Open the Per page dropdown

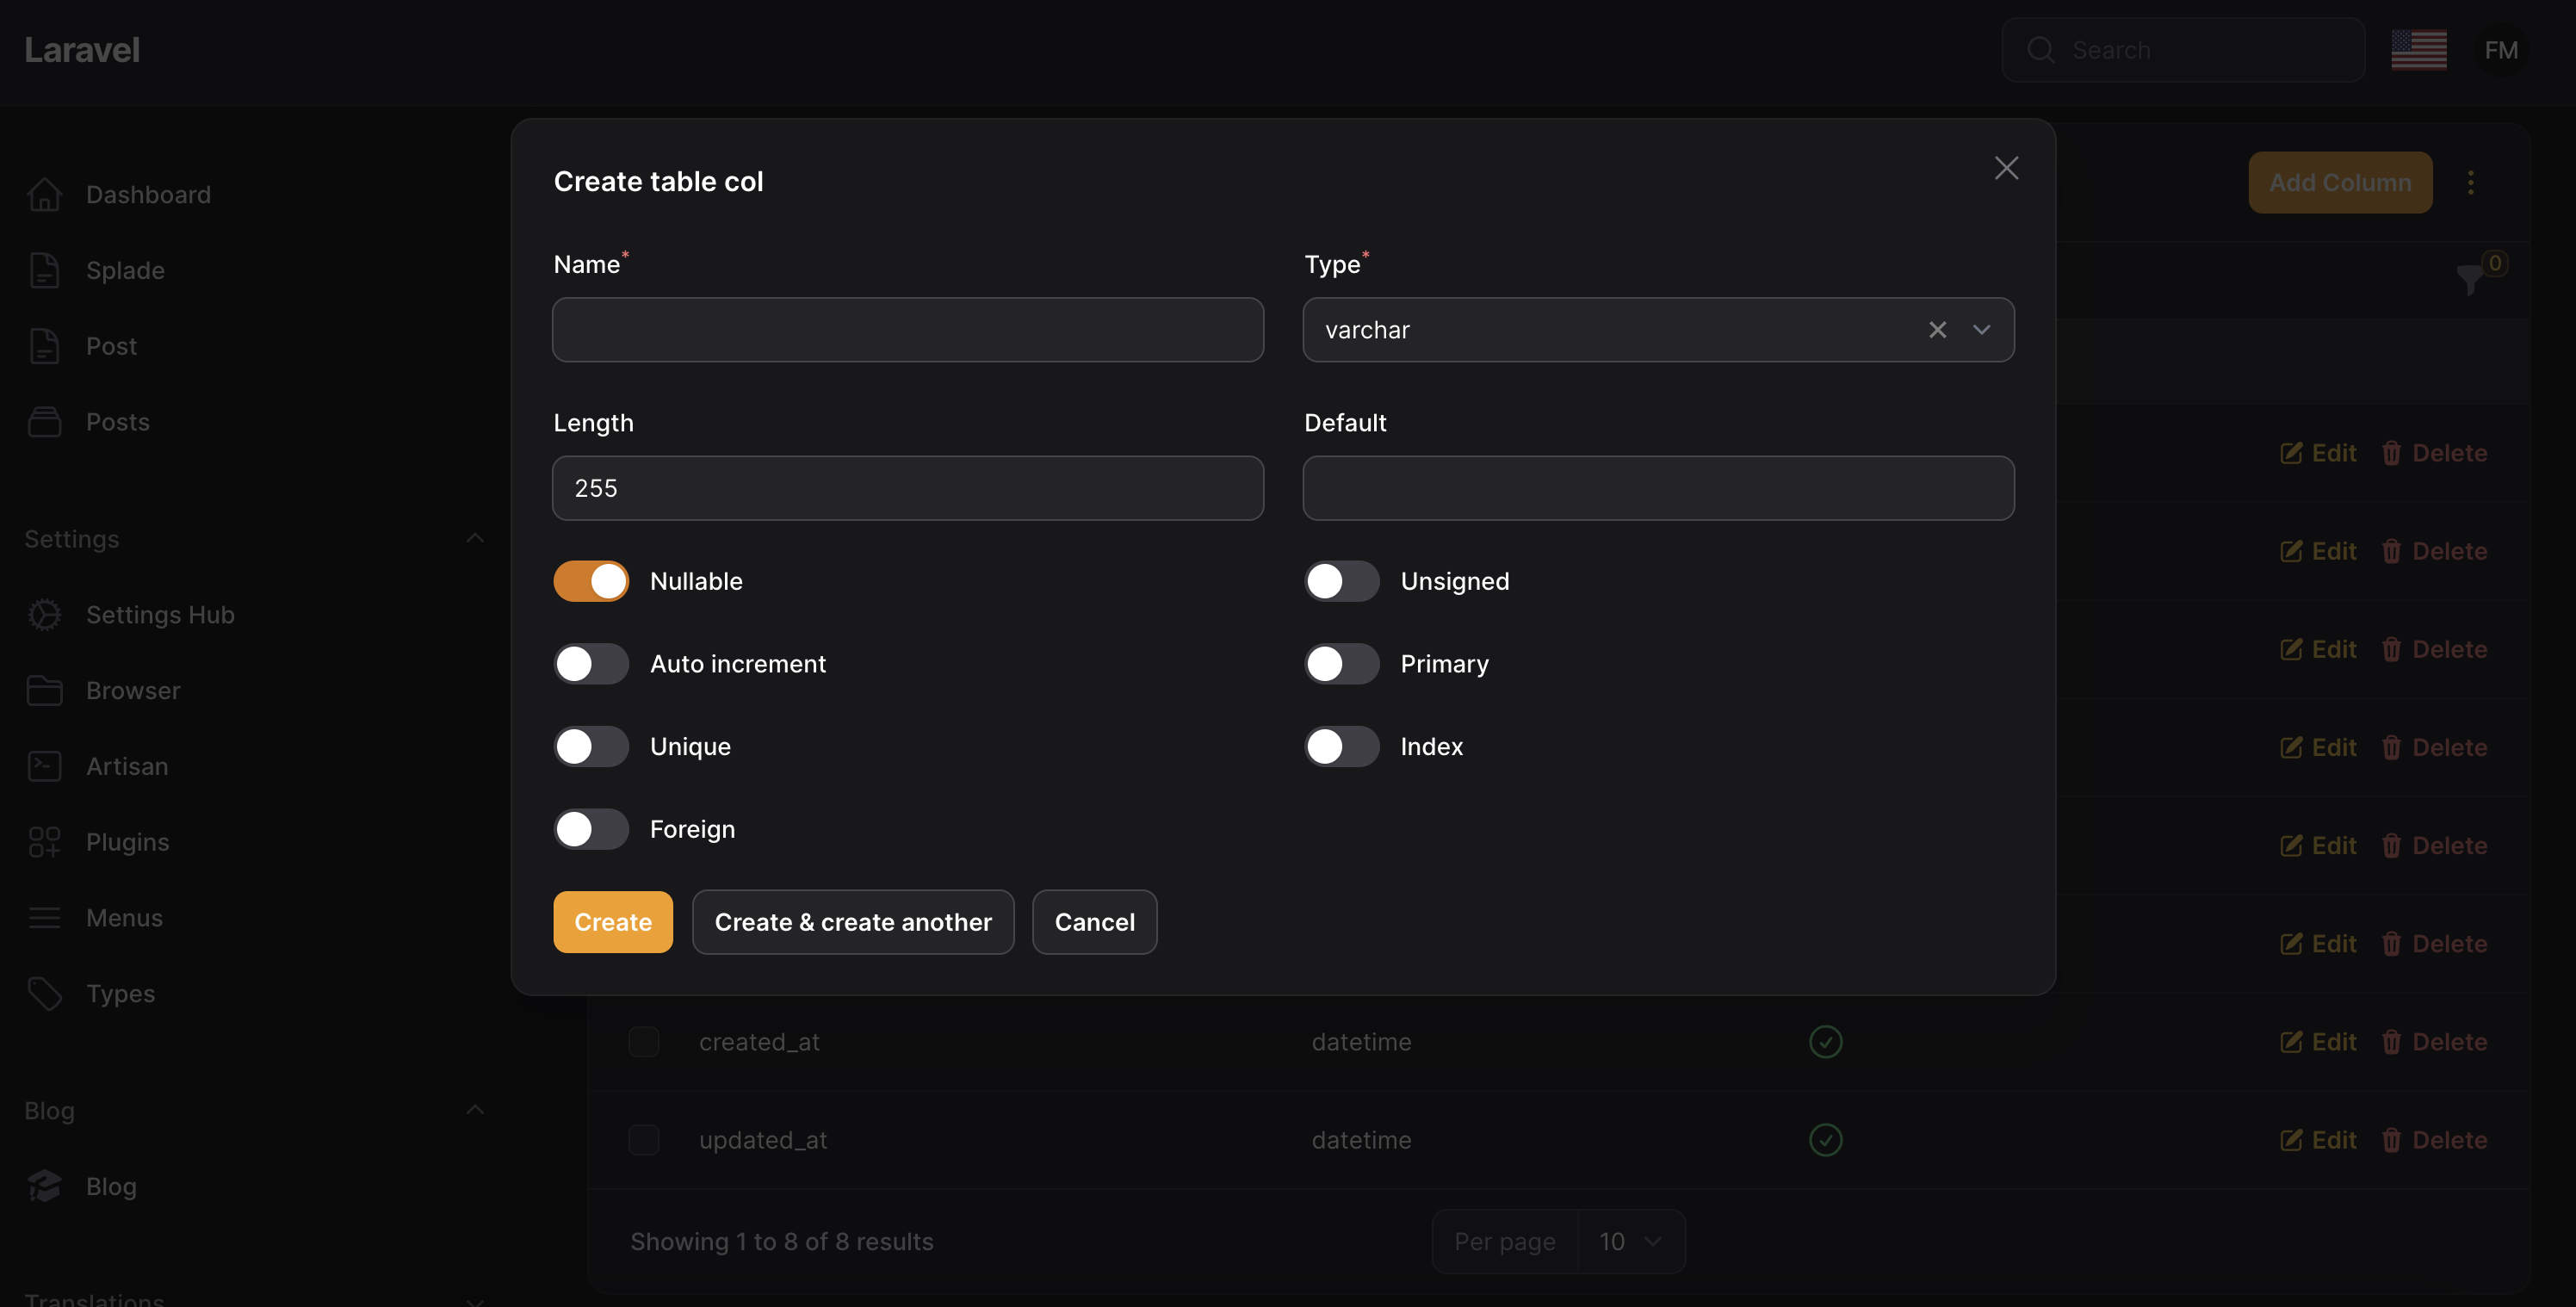point(1630,1241)
